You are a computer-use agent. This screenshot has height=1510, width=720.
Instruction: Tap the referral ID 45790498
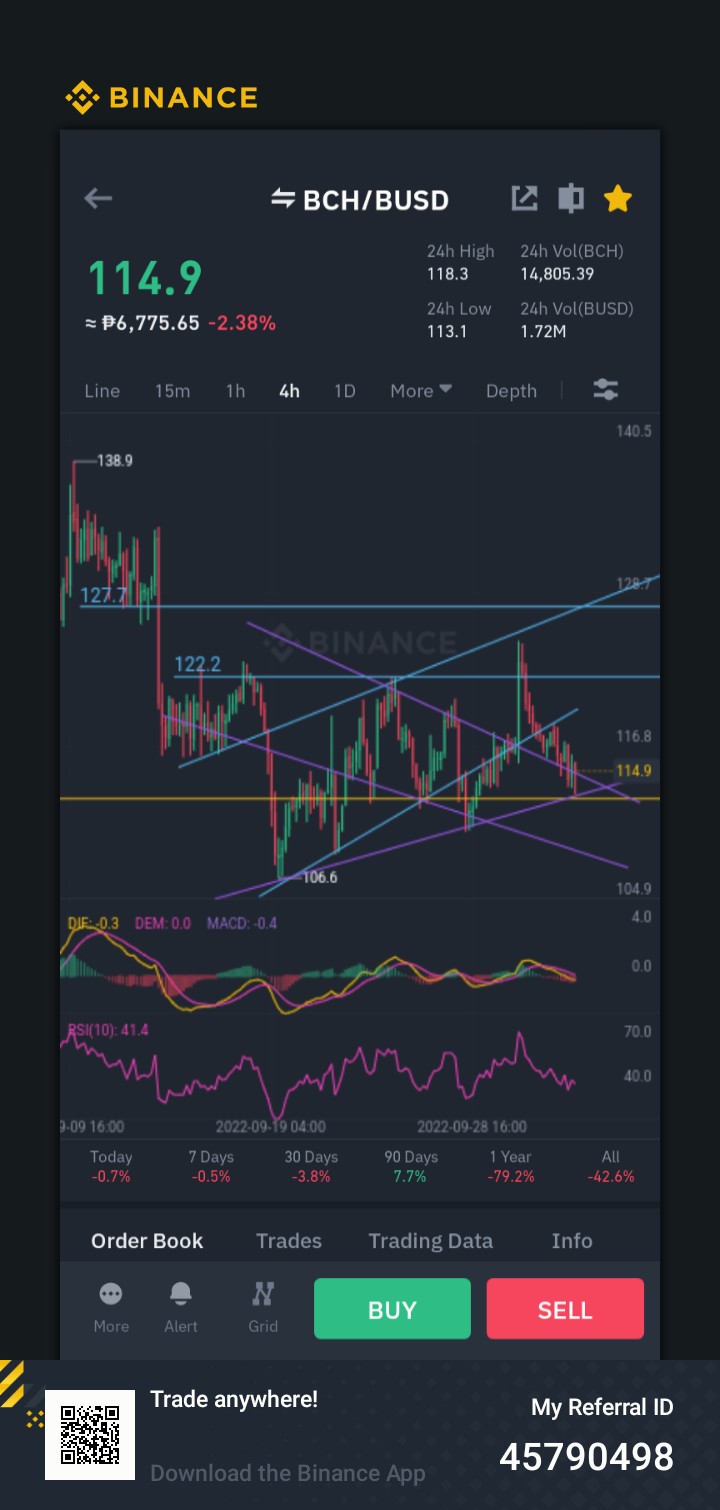[587, 1457]
